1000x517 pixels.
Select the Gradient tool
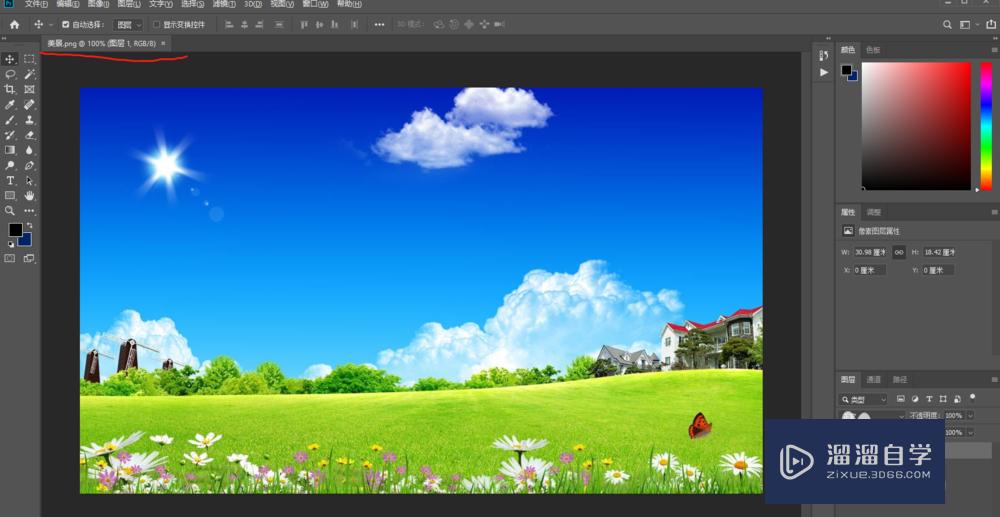[10, 150]
